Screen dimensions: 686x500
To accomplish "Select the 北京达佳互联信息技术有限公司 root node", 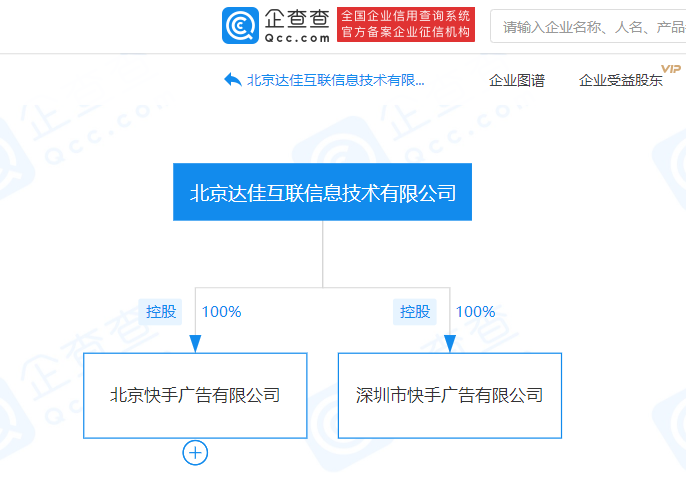I will pyautogui.click(x=322, y=192).
